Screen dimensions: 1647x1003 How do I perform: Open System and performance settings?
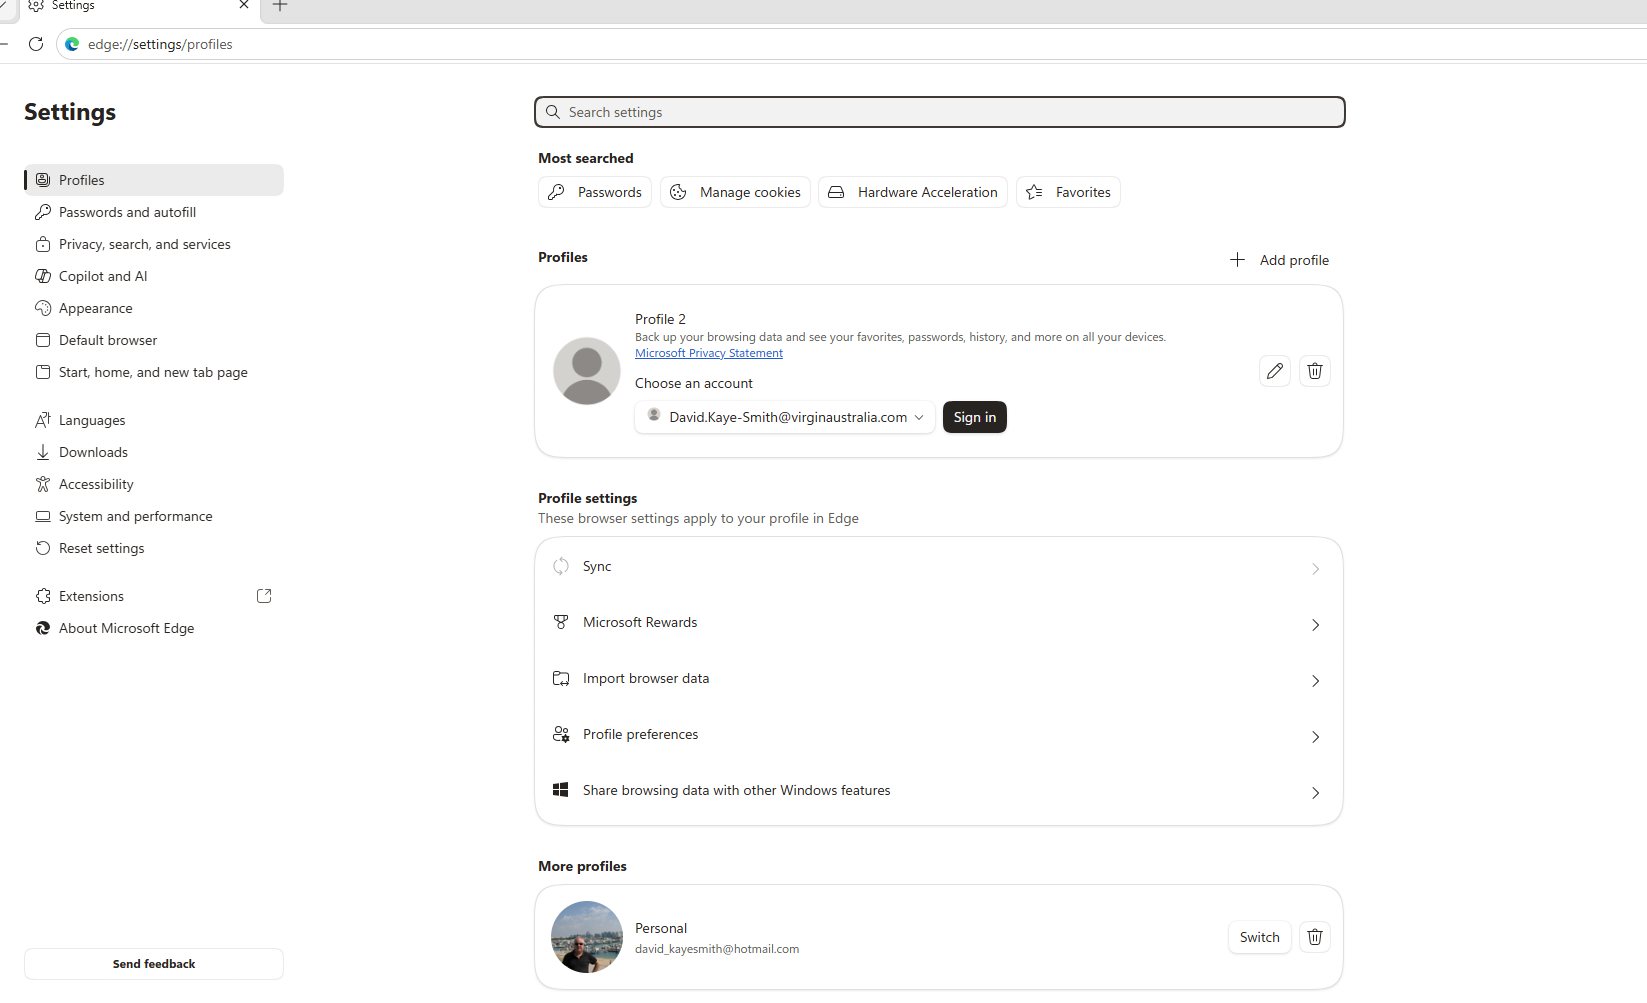[154, 516]
